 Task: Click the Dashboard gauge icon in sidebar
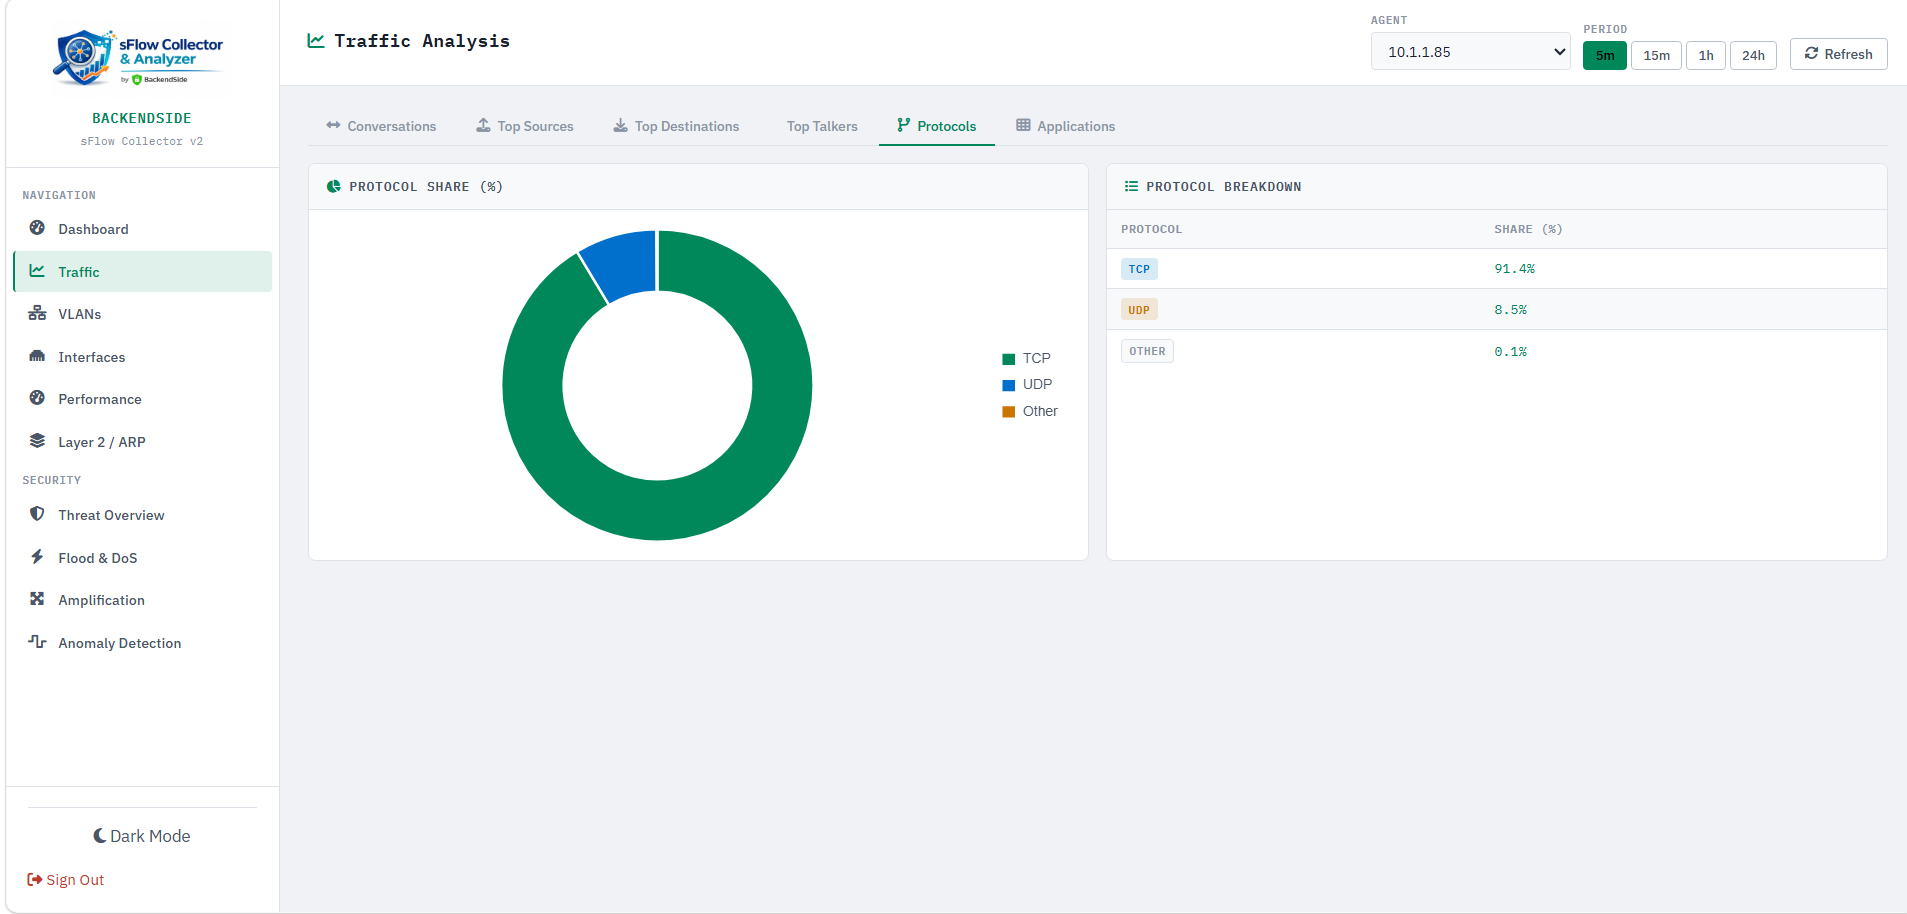37,228
